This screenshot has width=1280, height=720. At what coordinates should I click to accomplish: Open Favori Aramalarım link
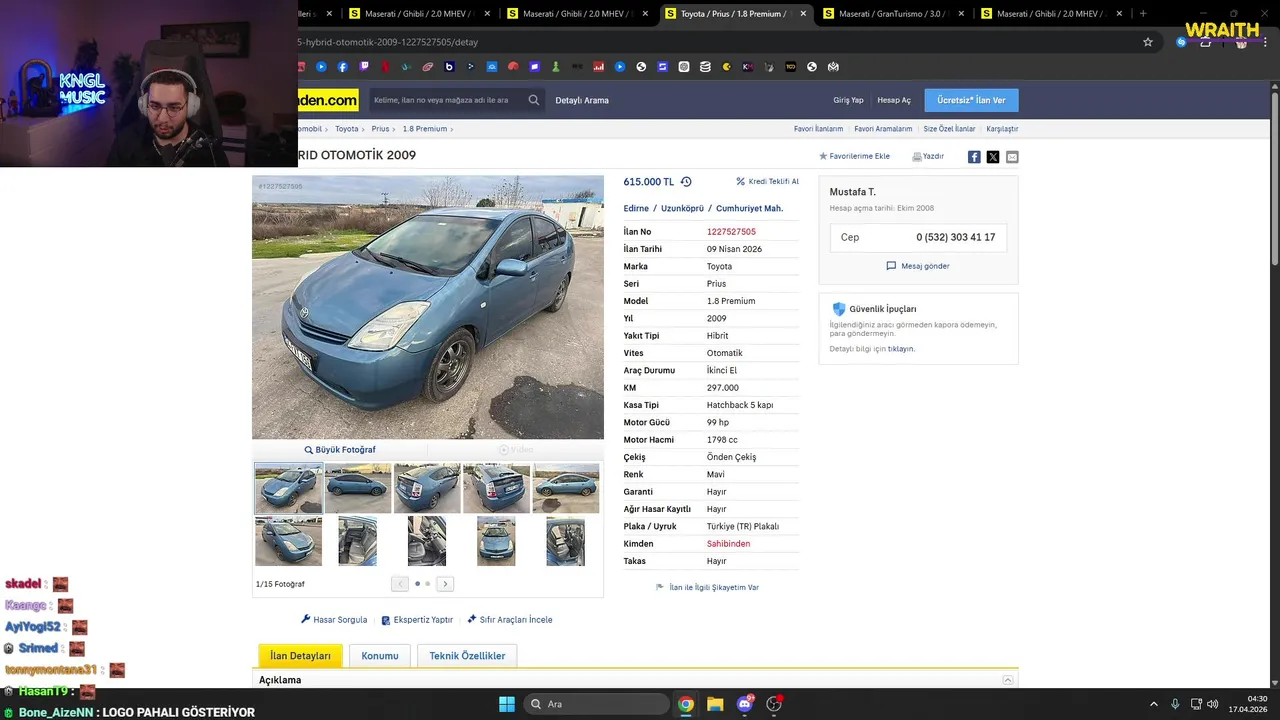tap(883, 129)
